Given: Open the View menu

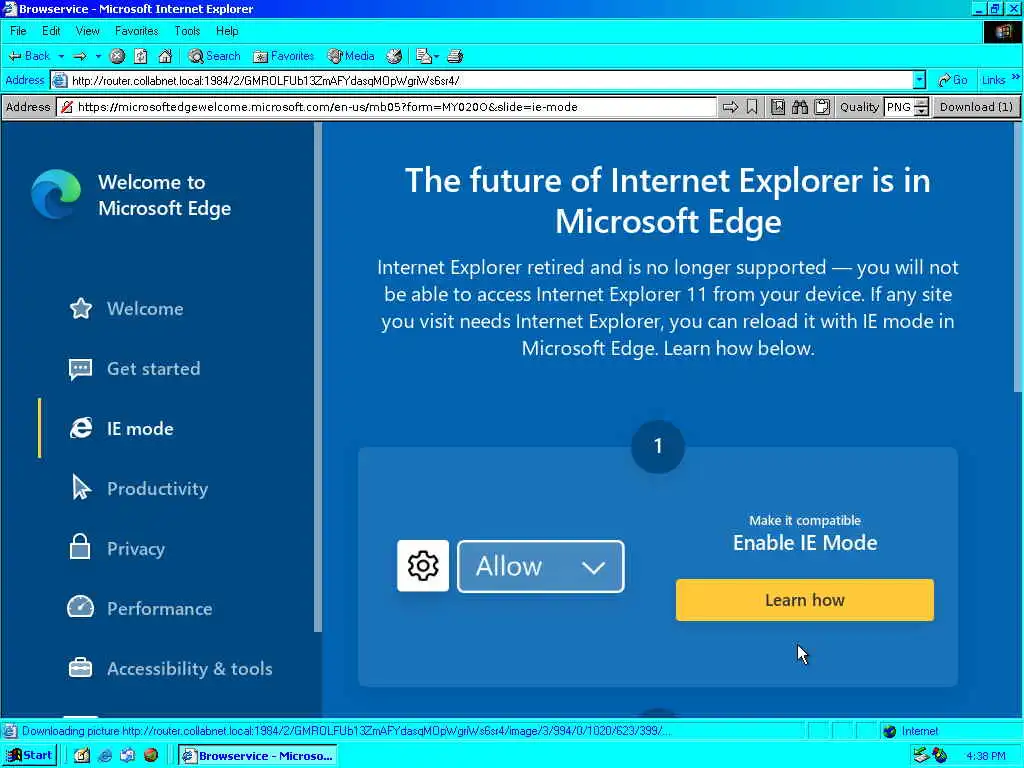Looking at the screenshot, I should click(88, 31).
